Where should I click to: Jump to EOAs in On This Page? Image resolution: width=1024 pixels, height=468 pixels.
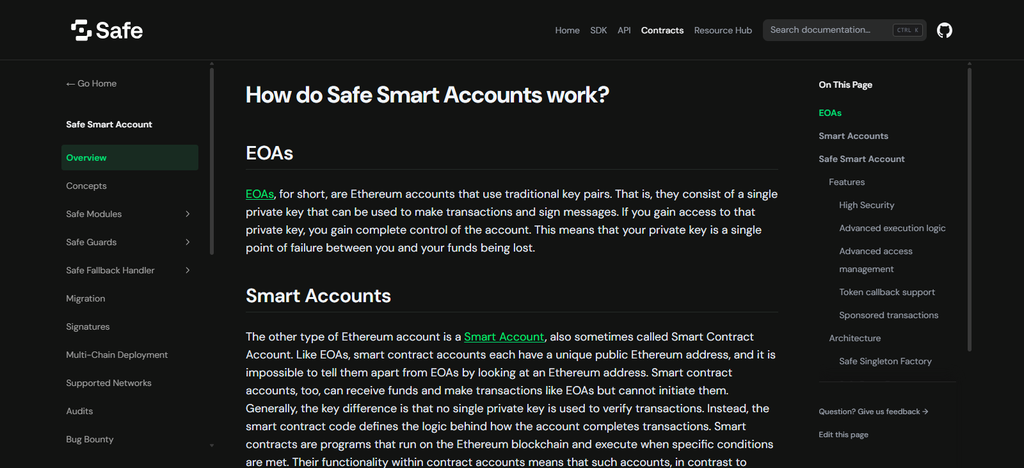[x=830, y=113]
